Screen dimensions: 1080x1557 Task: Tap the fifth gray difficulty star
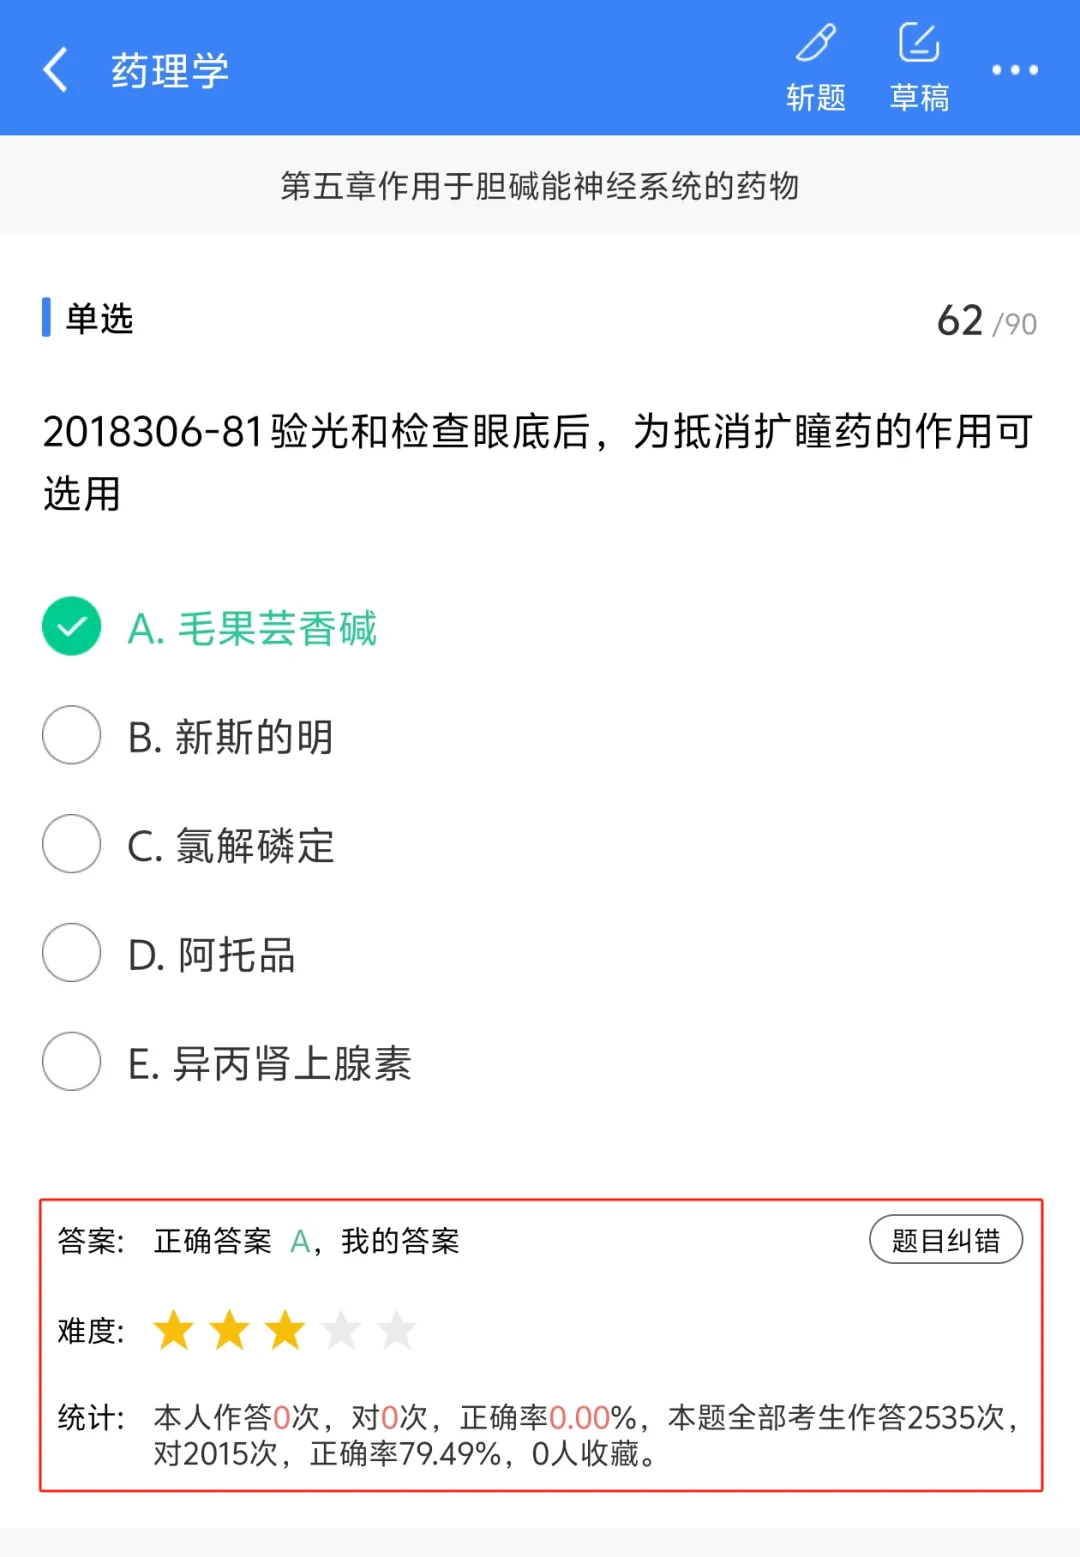click(396, 1330)
